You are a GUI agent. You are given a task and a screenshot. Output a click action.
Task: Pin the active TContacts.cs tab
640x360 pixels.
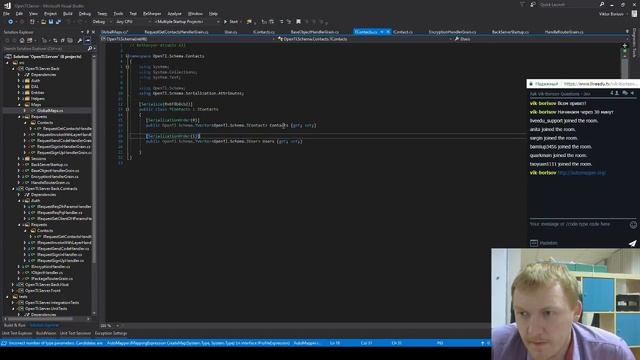tap(382, 32)
